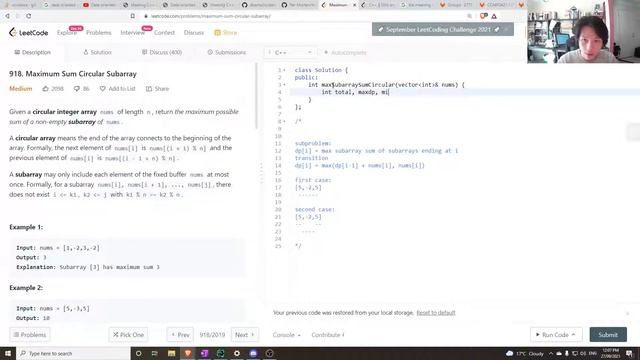Open Visual Studio from the taskbar
The height and width of the screenshot is (360, 640).
[204, 353]
